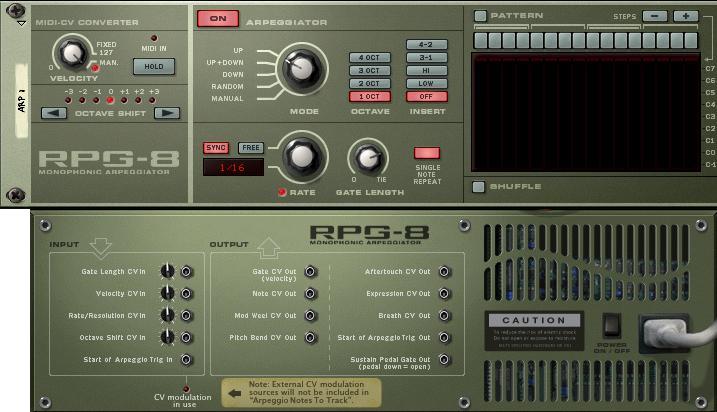Click the C7 pattern note label

710,69
